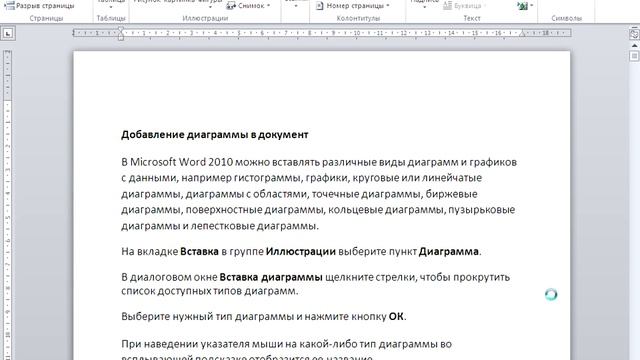Click the bold word "Иллюстрации" in the document text
This screenshot has height=360, width=640.
point(300,251)
